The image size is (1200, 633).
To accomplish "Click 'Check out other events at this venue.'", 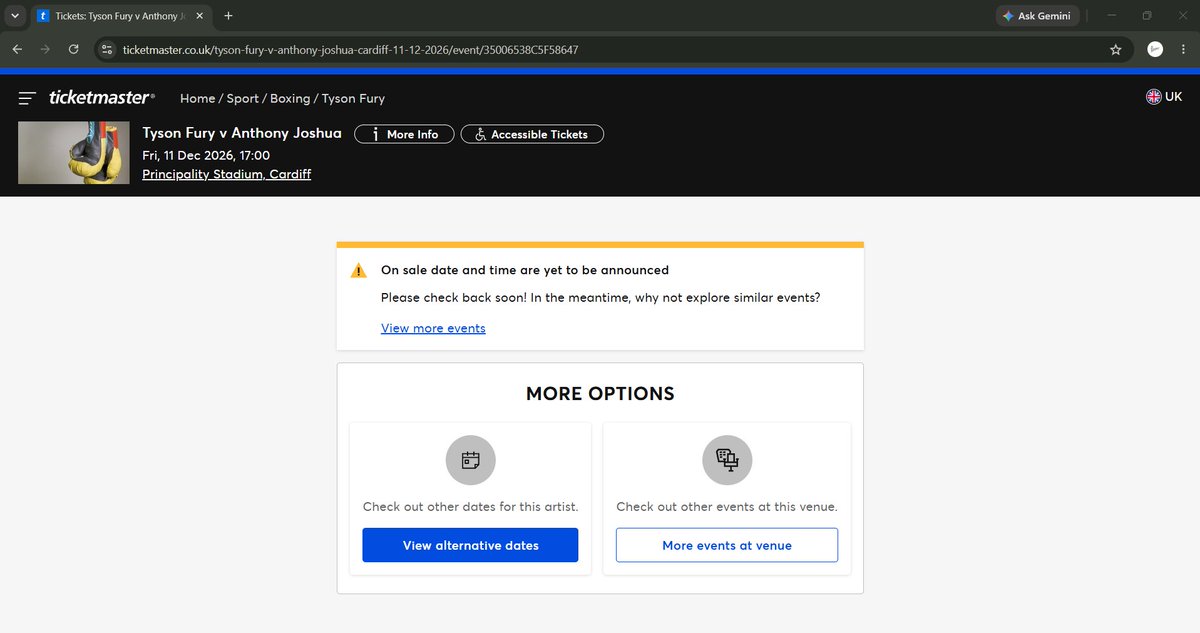I will click(x=727, y=507).
